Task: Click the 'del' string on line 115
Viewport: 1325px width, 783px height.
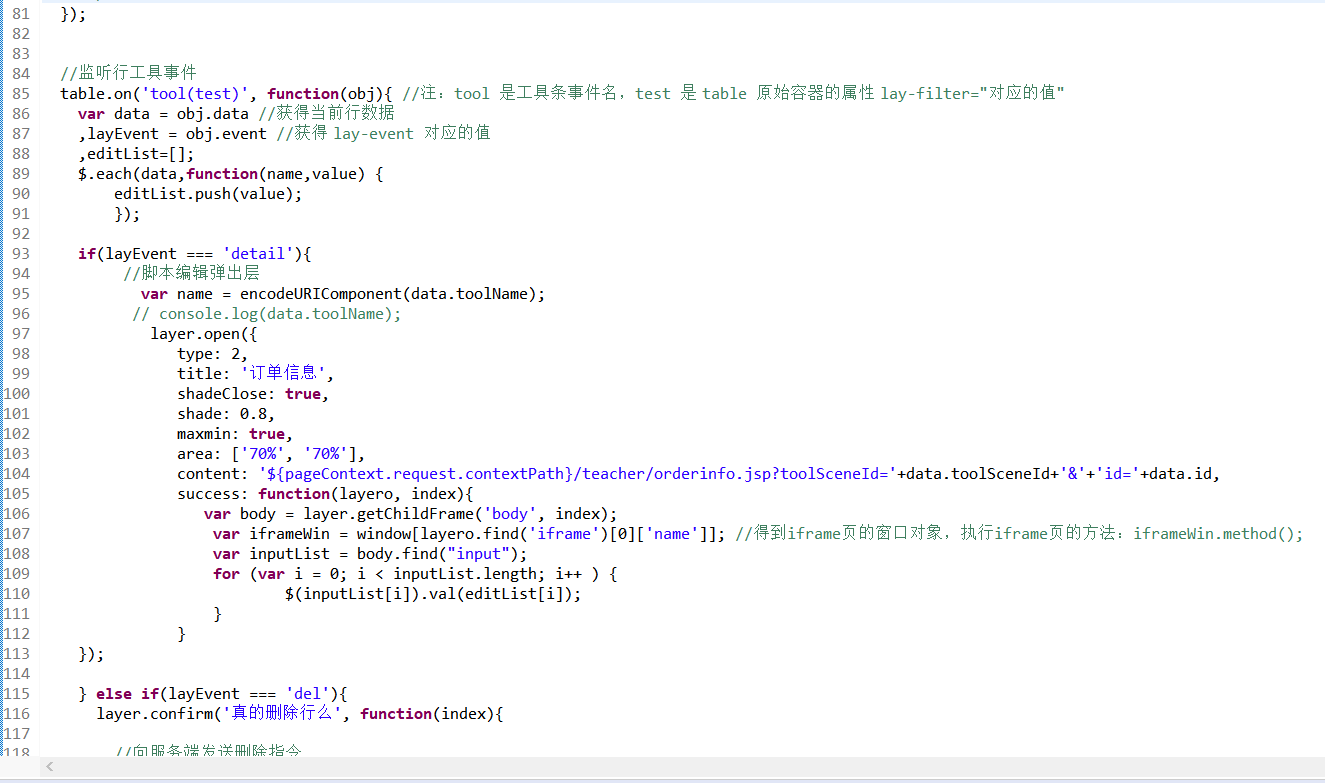Action: click(x=307, y=693)
